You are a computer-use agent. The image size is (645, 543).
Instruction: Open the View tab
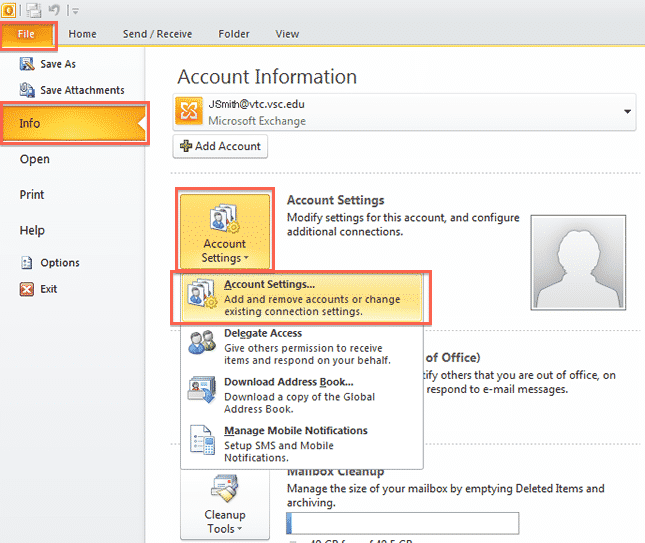tap(287, 34)
